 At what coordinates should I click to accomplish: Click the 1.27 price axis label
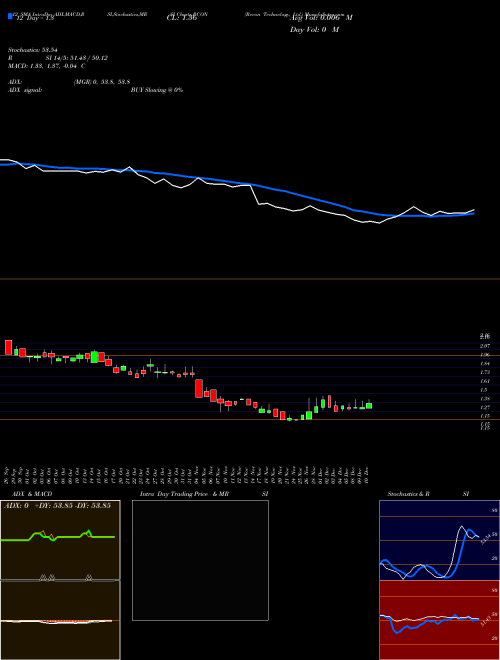(484, 407)
